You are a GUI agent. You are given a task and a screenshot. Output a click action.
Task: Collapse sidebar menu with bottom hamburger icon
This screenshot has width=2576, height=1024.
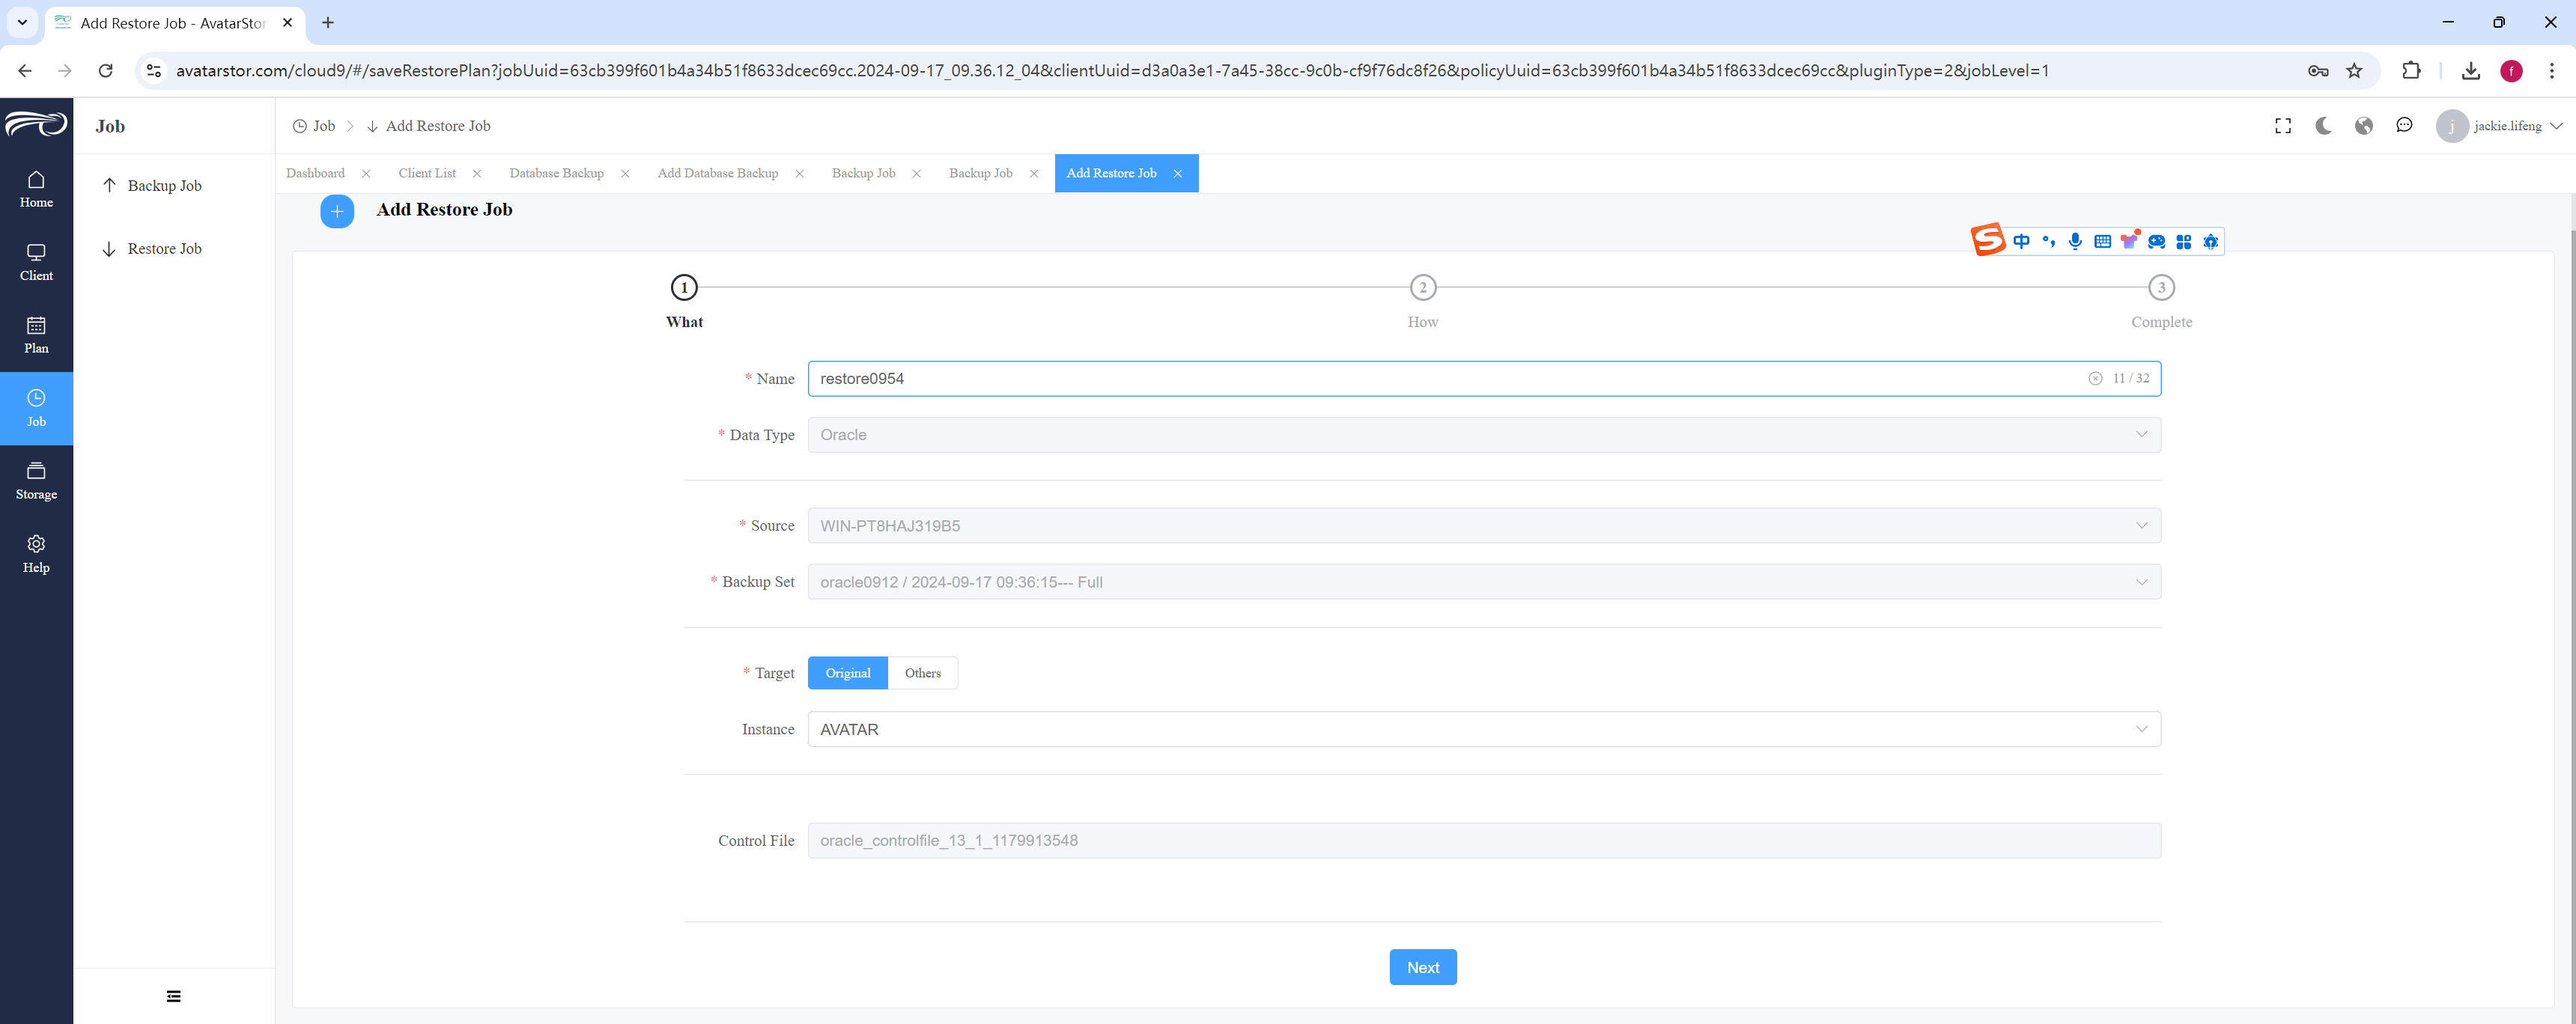174,996
